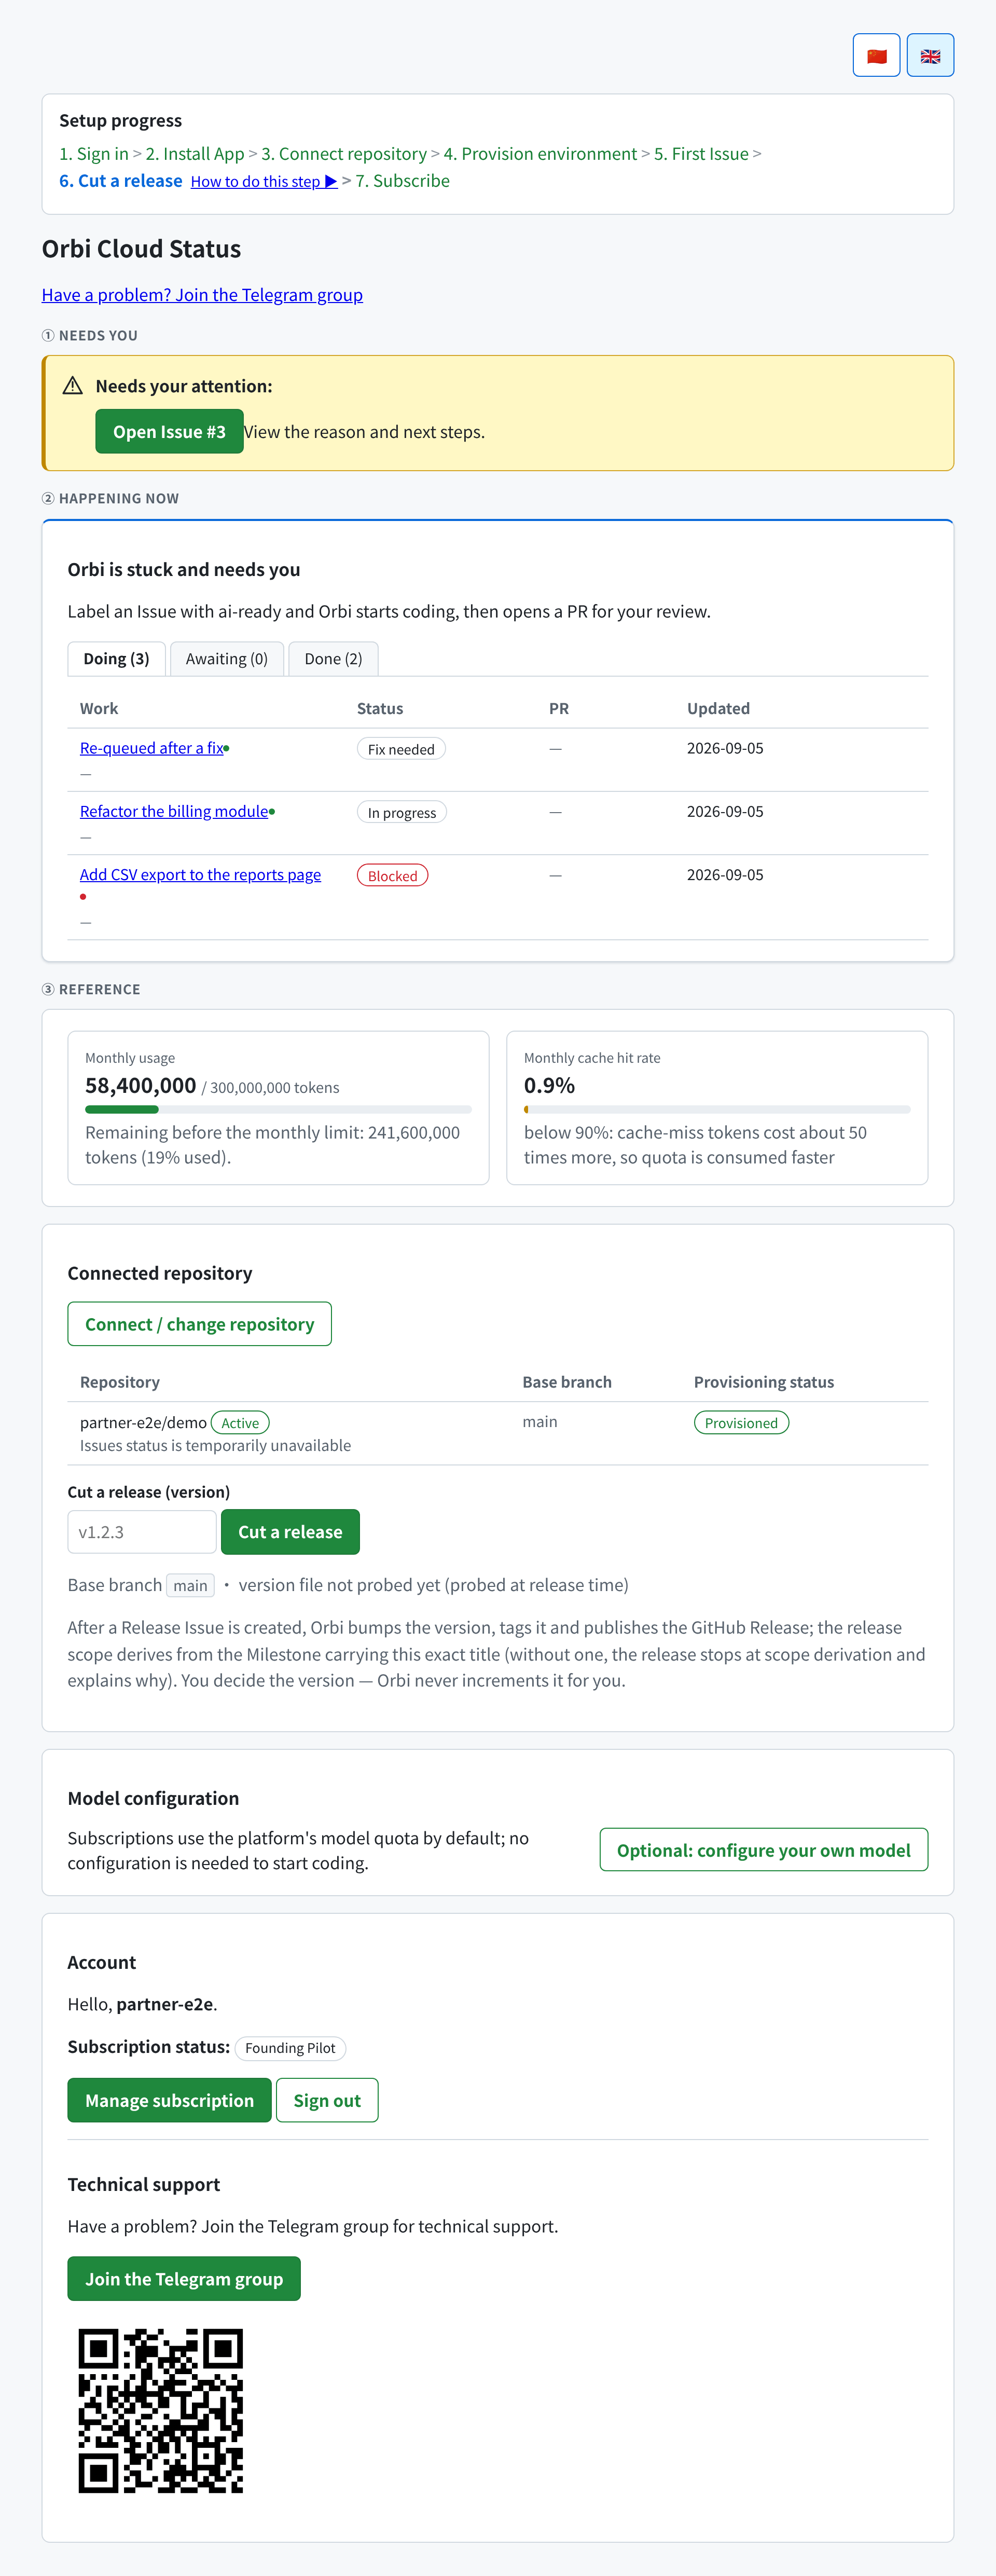Go to step '2. Install App'
The height and width of the screenshot is (2576, 996).
click(195, 154)
